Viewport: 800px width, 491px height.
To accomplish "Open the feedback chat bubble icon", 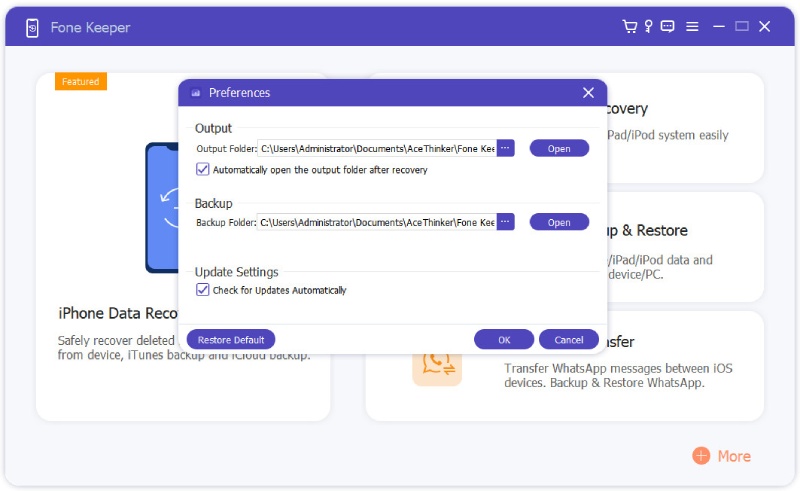I will point(667,27).
